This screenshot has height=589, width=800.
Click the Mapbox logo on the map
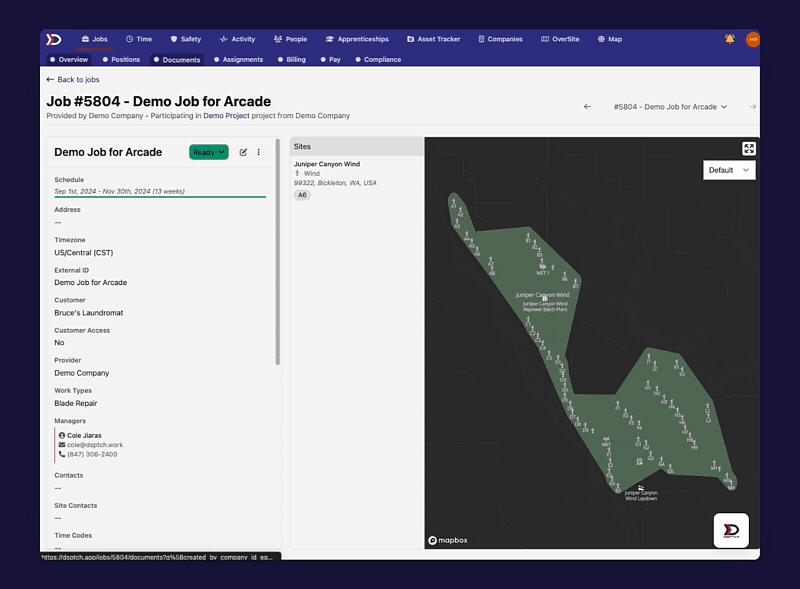click(x=448, y=540)
